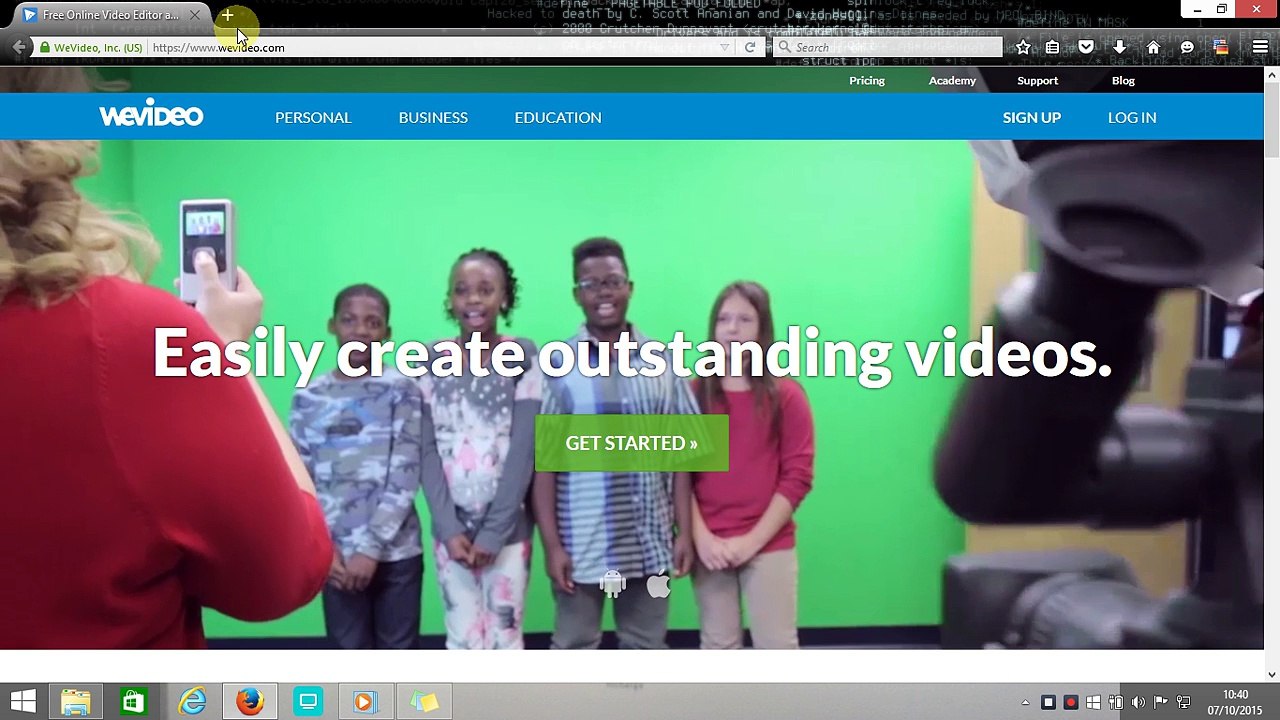Open the network tray icon
Screen dimensions: 1280x720
pos(1184,703)
